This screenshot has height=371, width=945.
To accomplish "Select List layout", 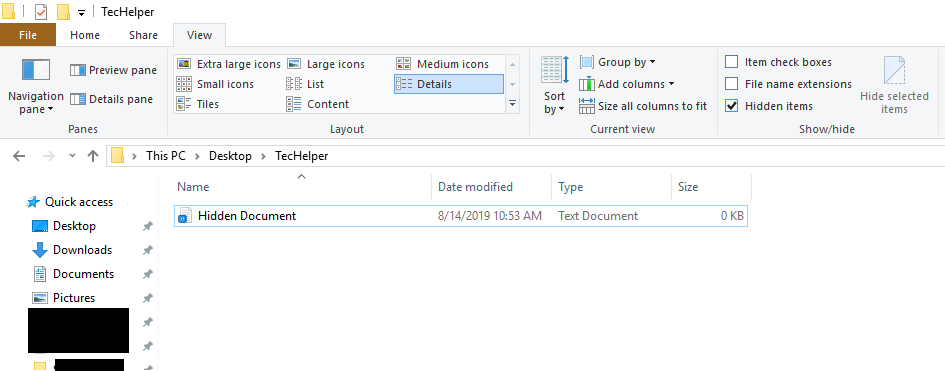I will click(x=306, y=84).
